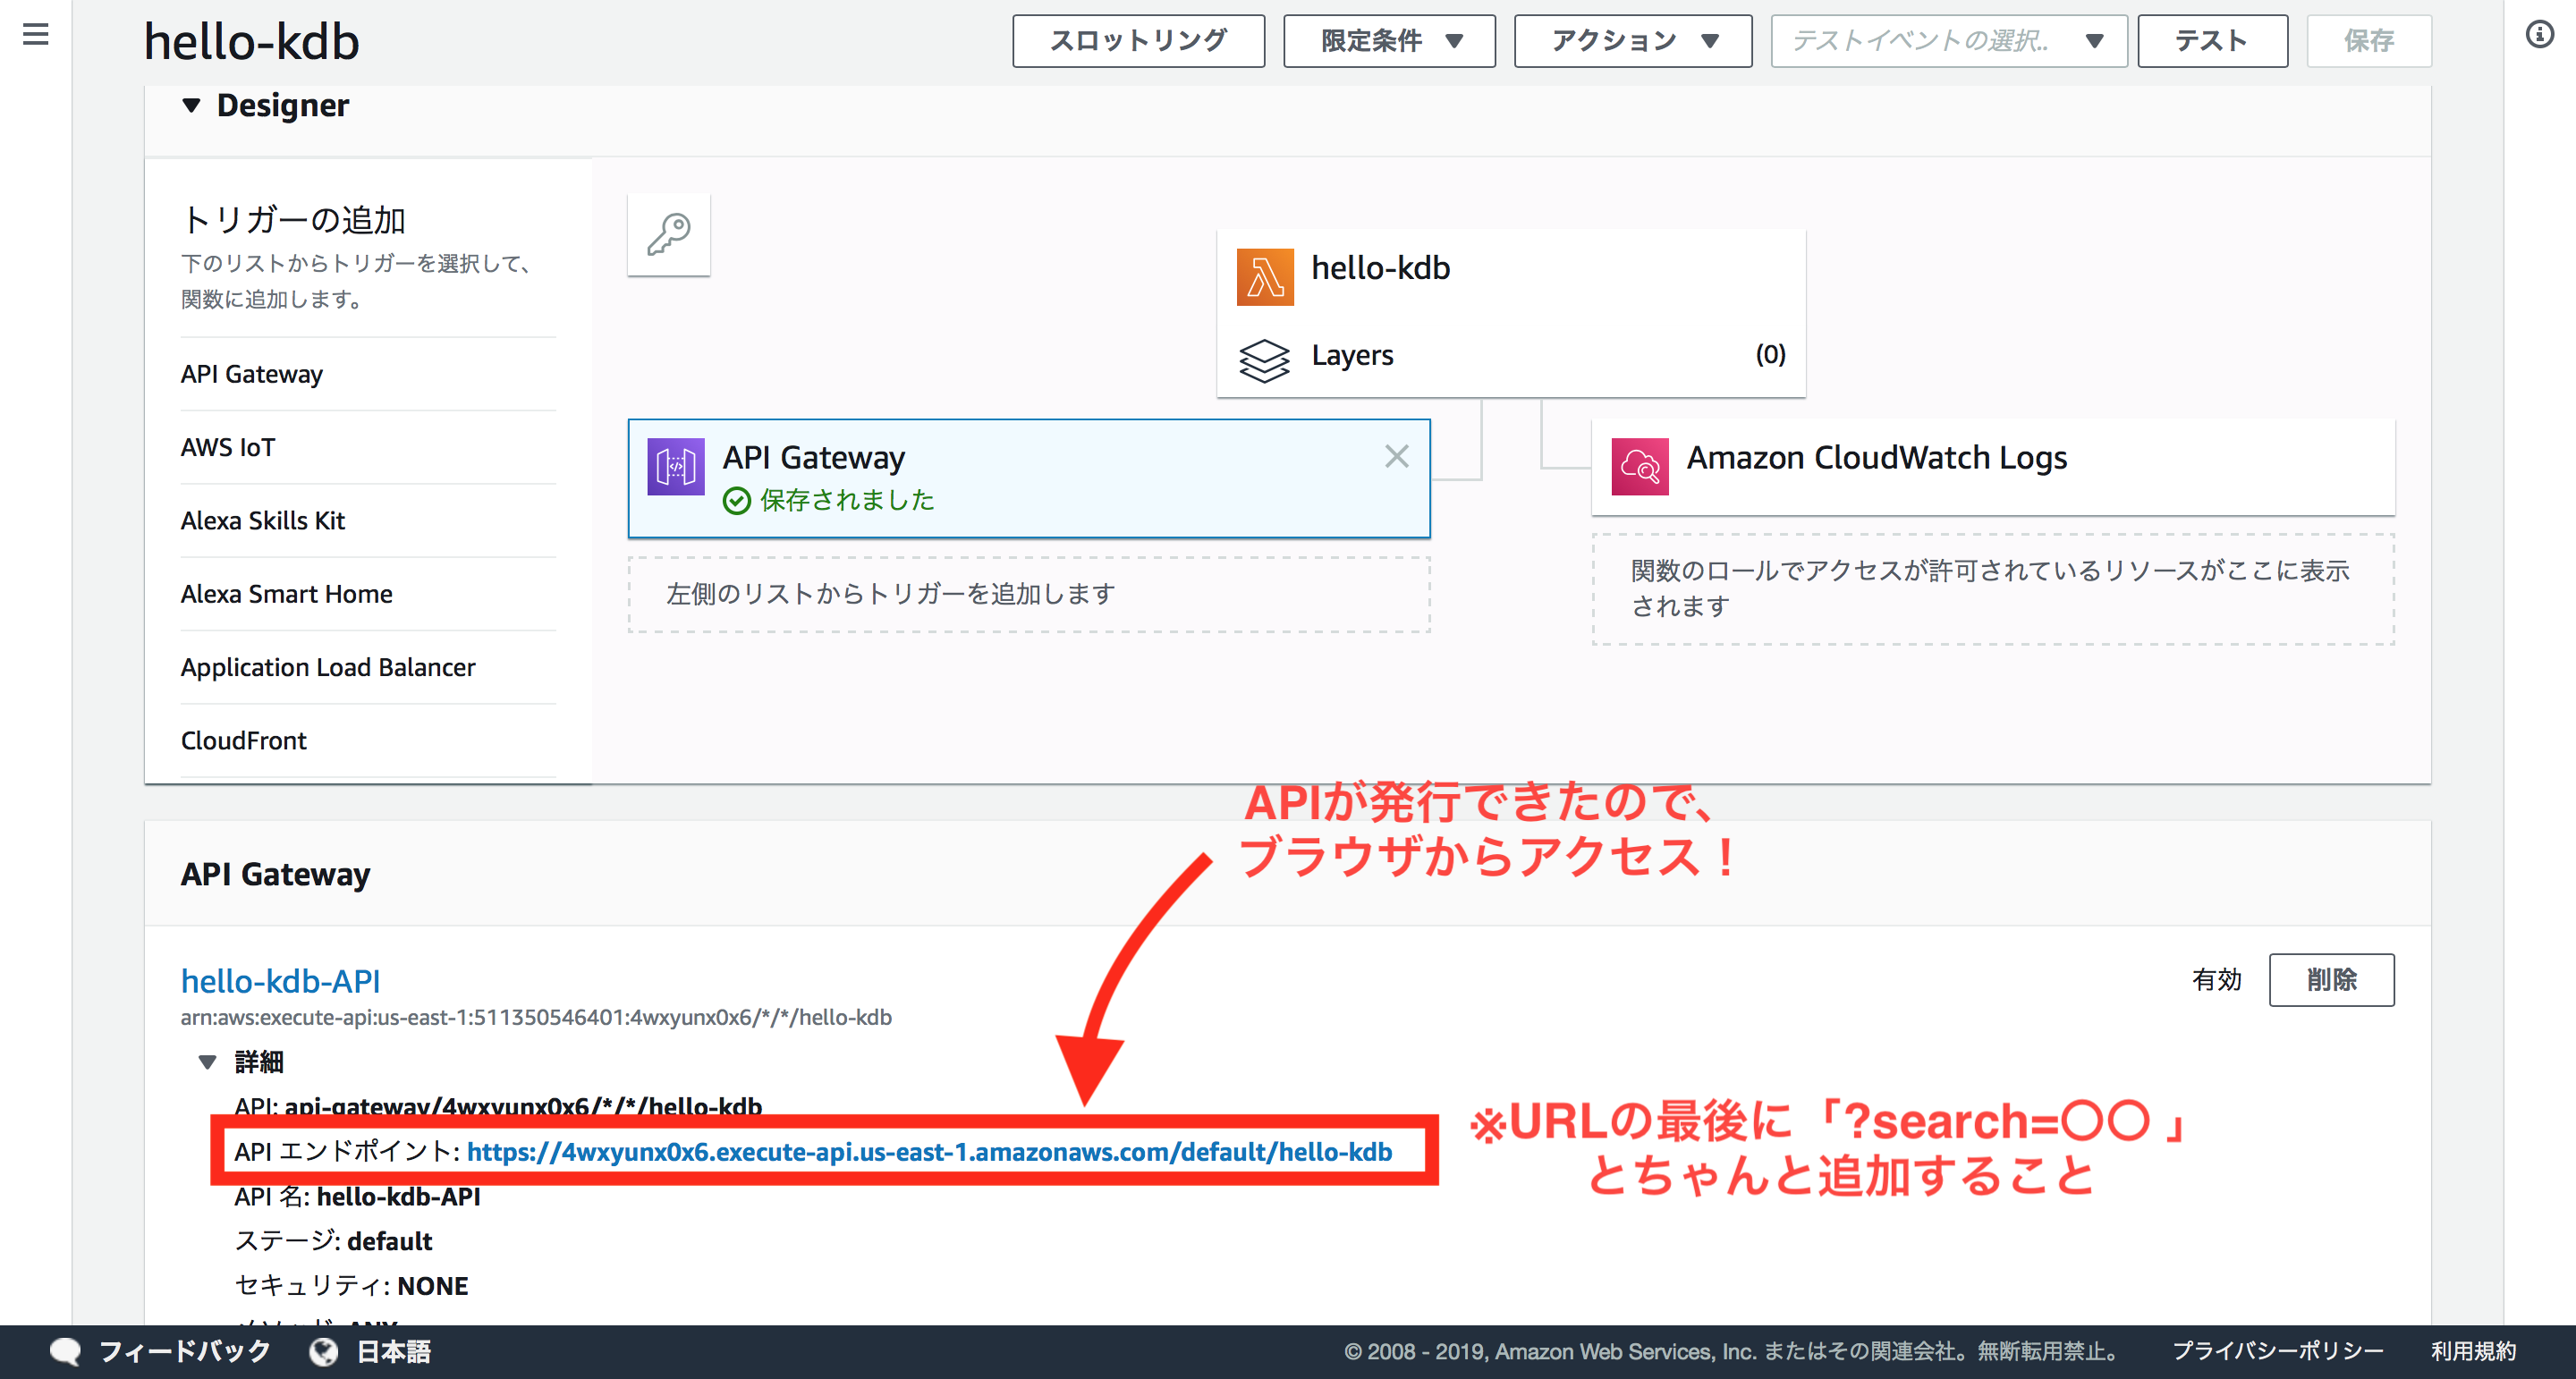Viewport: 2576px width, 1379px height.
Task: Click the green saved checkmark icon
Action: point(737,501)
